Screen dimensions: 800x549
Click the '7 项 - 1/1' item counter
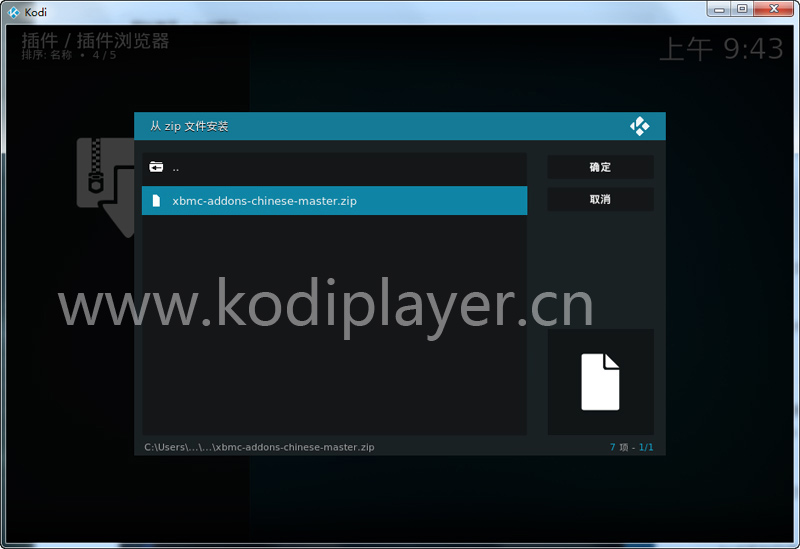click(631, 447)
